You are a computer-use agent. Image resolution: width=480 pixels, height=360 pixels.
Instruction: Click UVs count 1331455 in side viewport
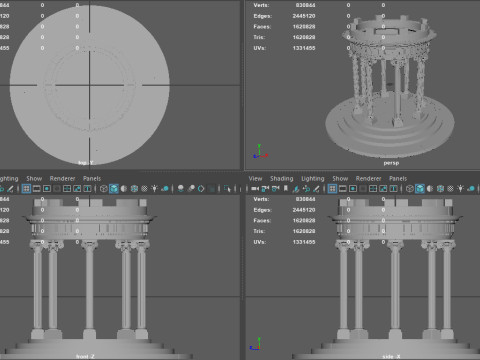(x=304, y=242)
